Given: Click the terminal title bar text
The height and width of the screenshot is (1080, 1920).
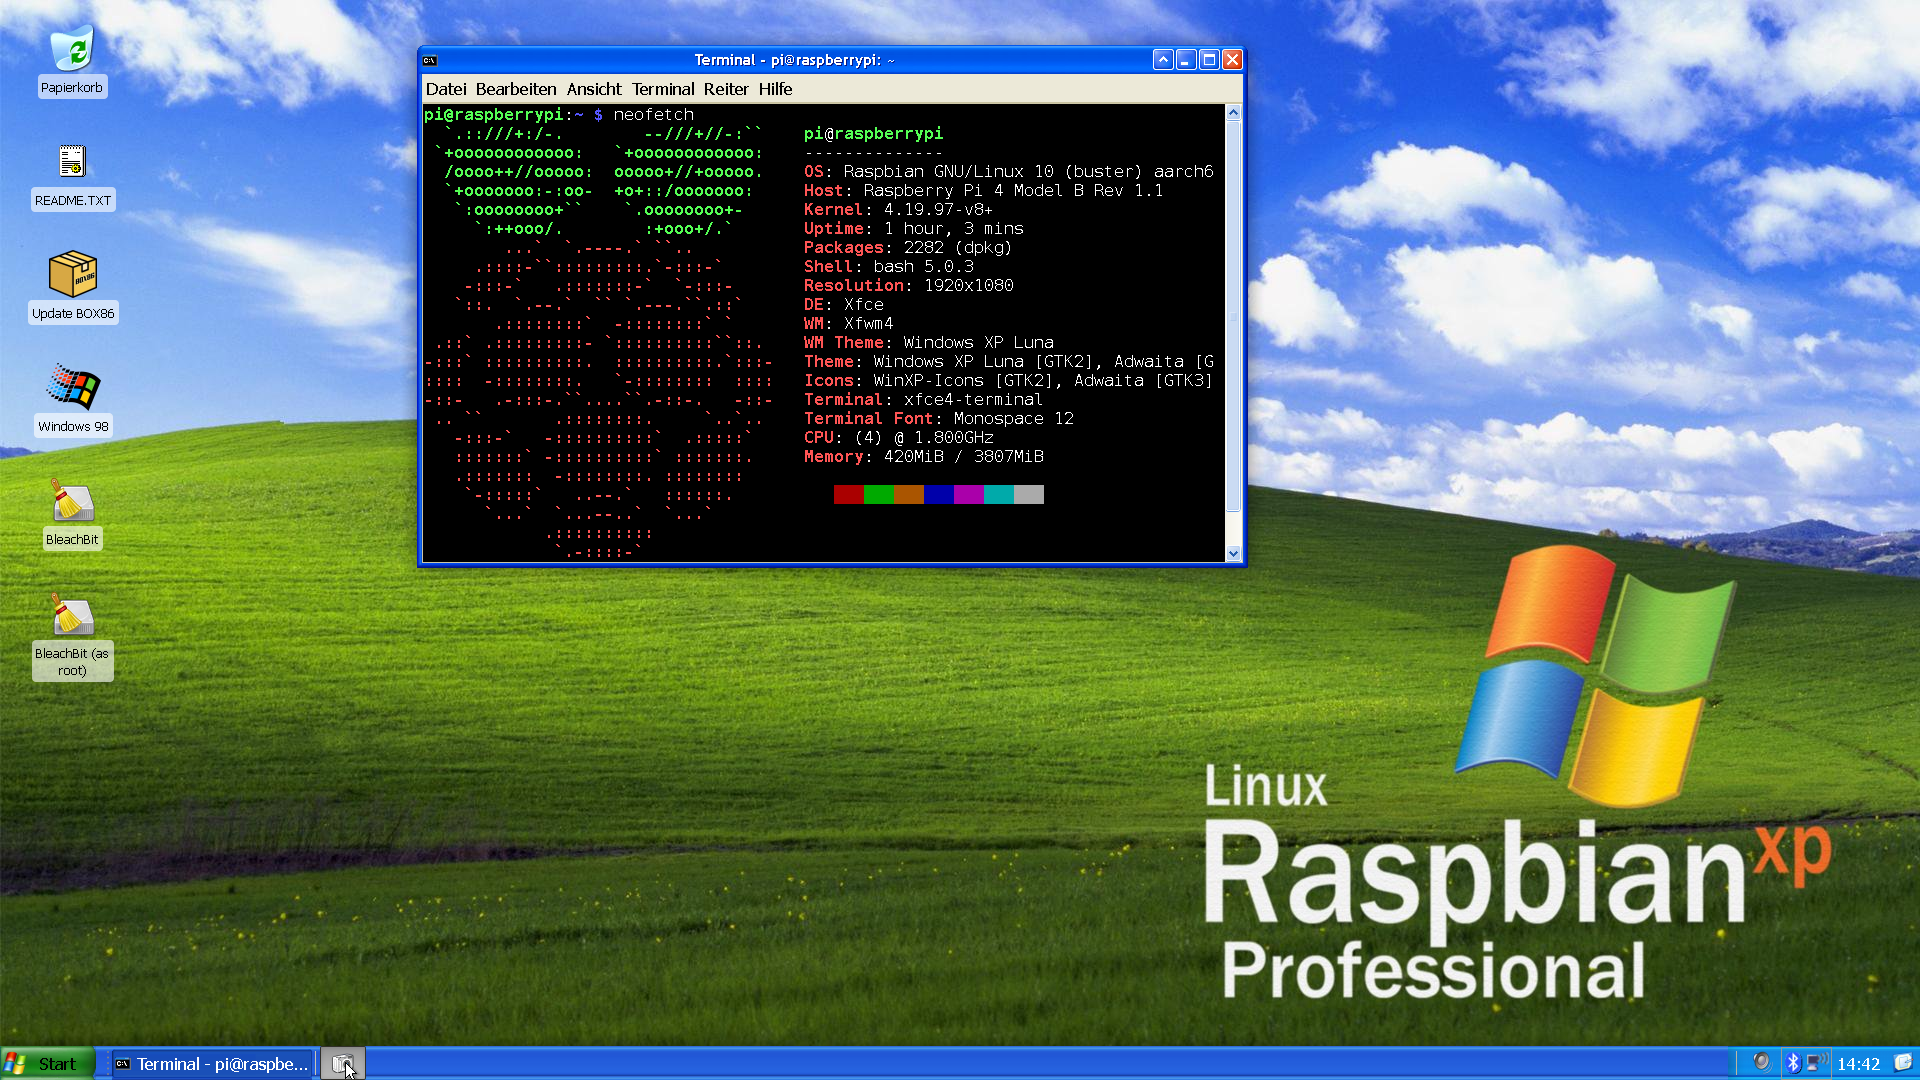Looking at the screenshot, I should coord(795,60).
